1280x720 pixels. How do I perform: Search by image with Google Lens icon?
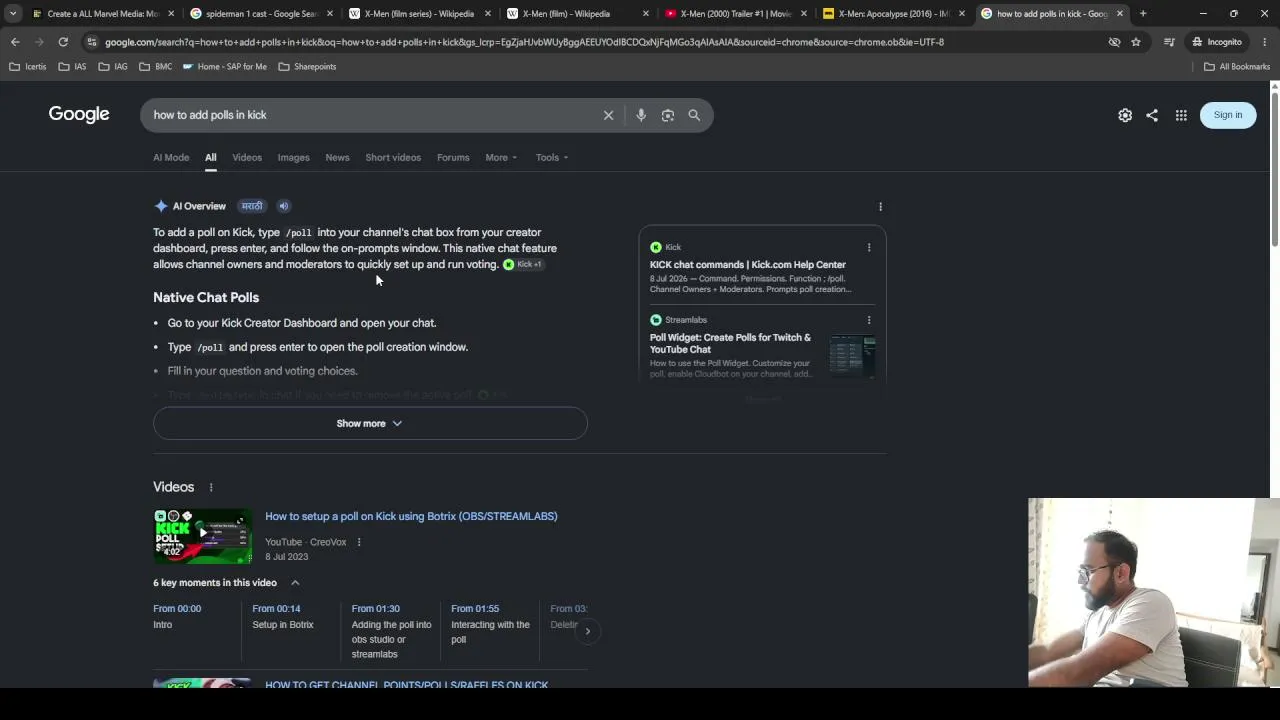668,115
